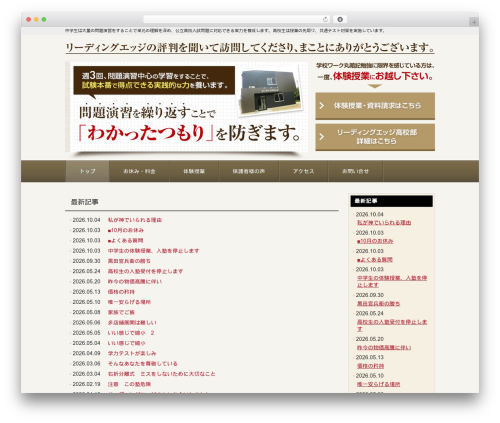Select the お休み・料金 navigation tab
The width and height of the screenshot is (500, 423).
pos(139,171)
